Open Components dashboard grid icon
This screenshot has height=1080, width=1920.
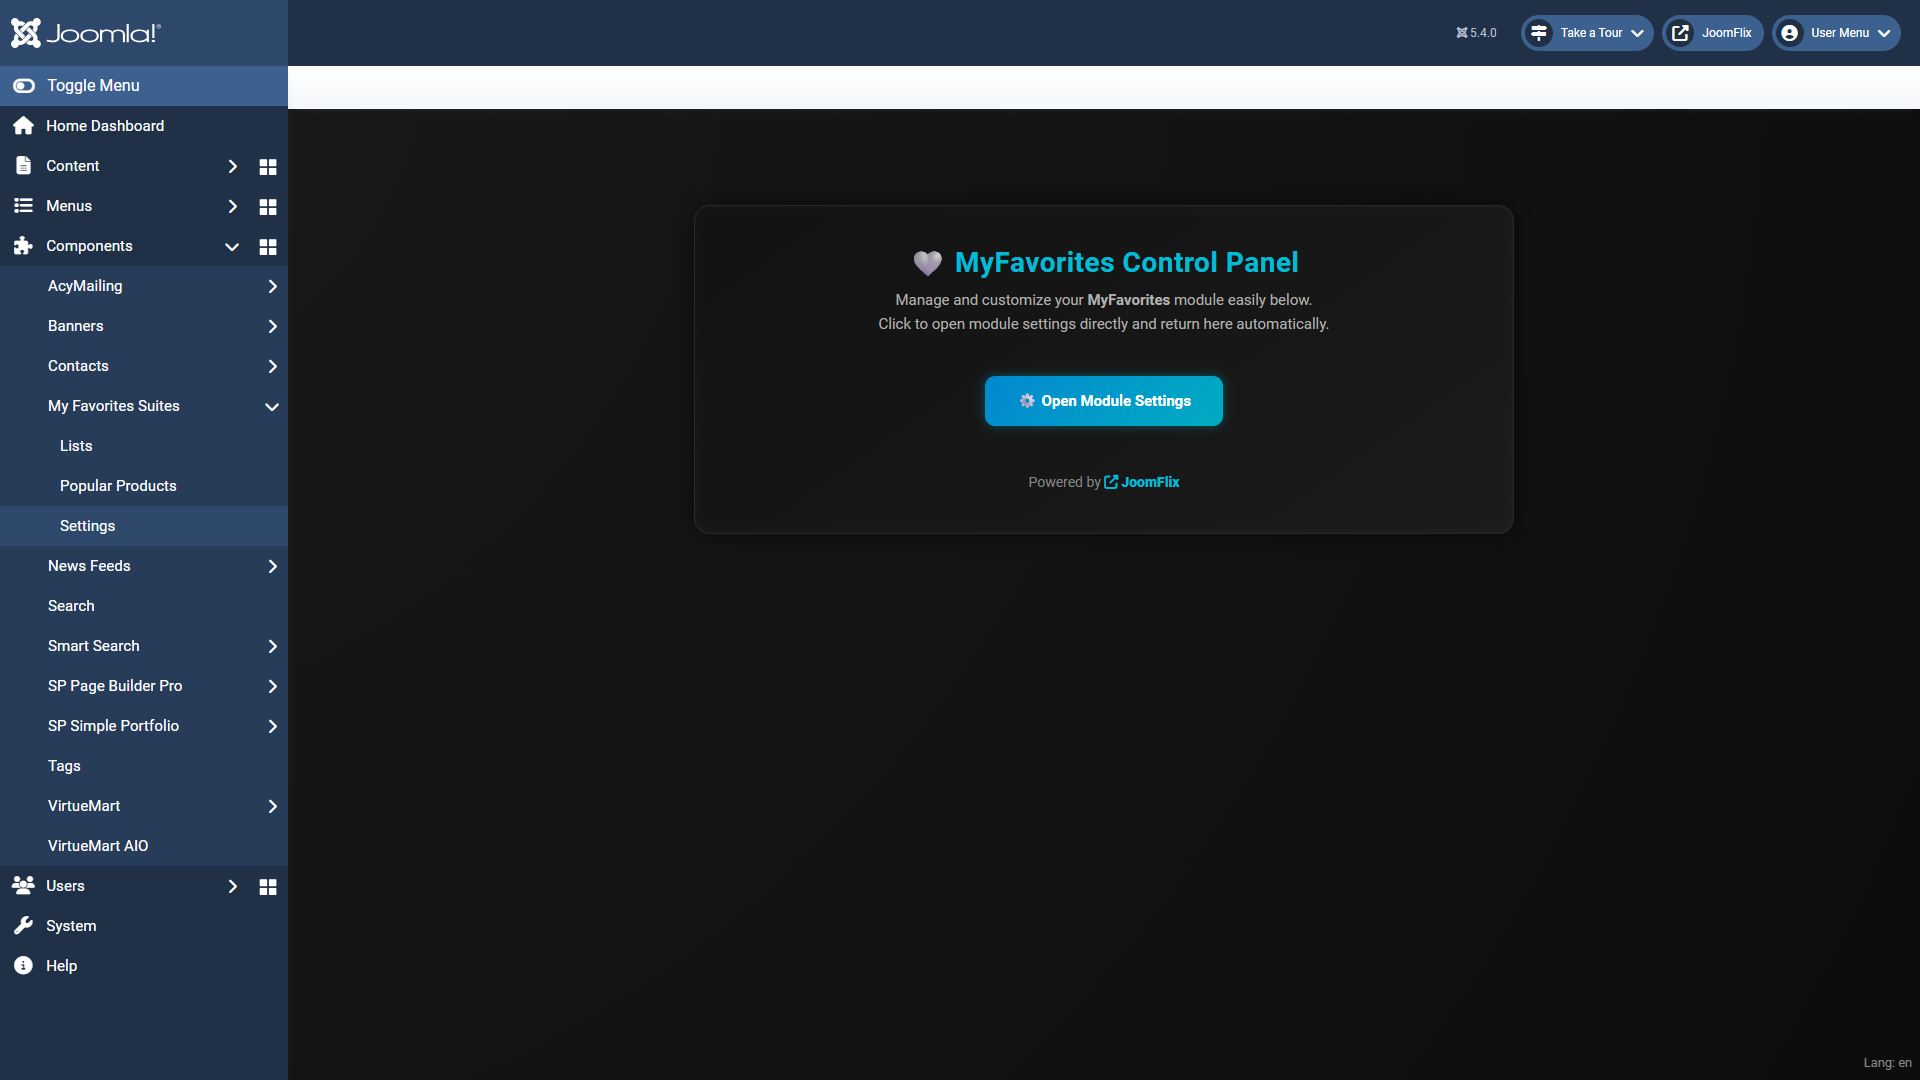tap(267, 246)
